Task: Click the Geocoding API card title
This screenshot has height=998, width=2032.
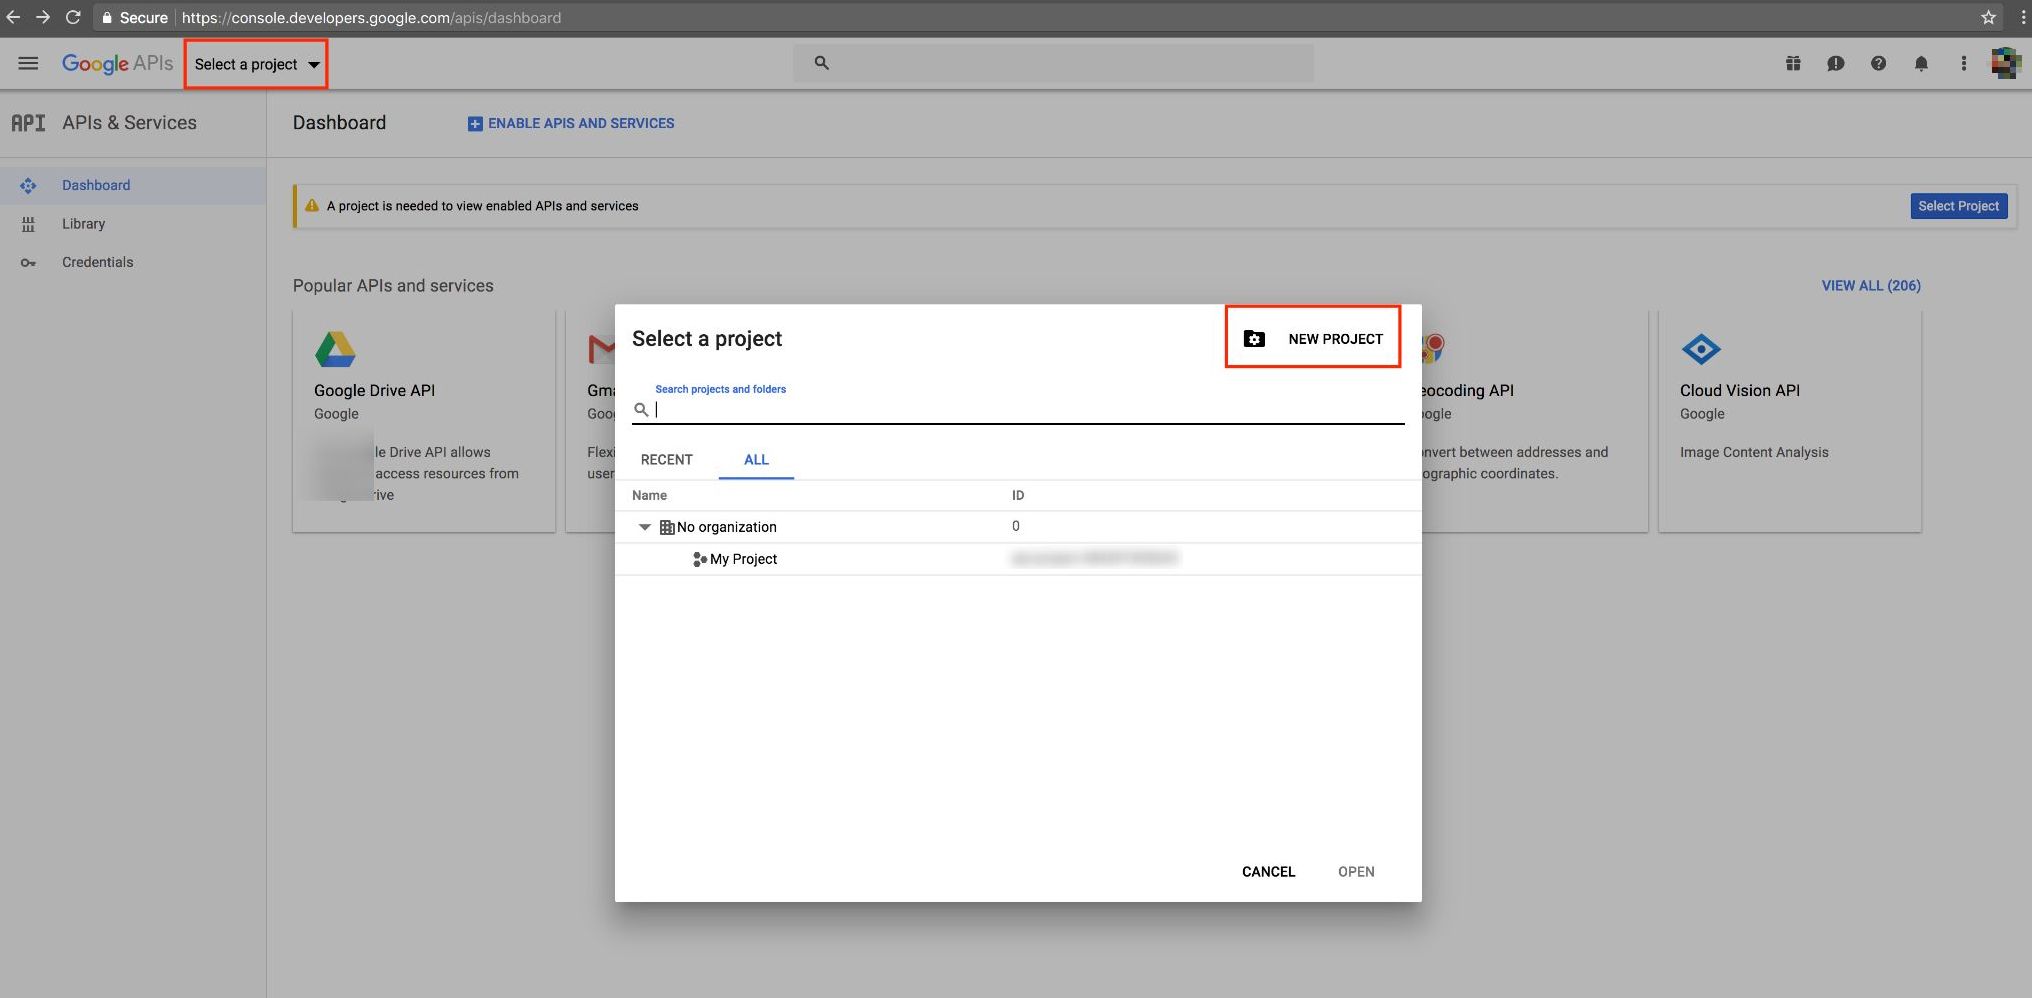Action: (1467, 390)
